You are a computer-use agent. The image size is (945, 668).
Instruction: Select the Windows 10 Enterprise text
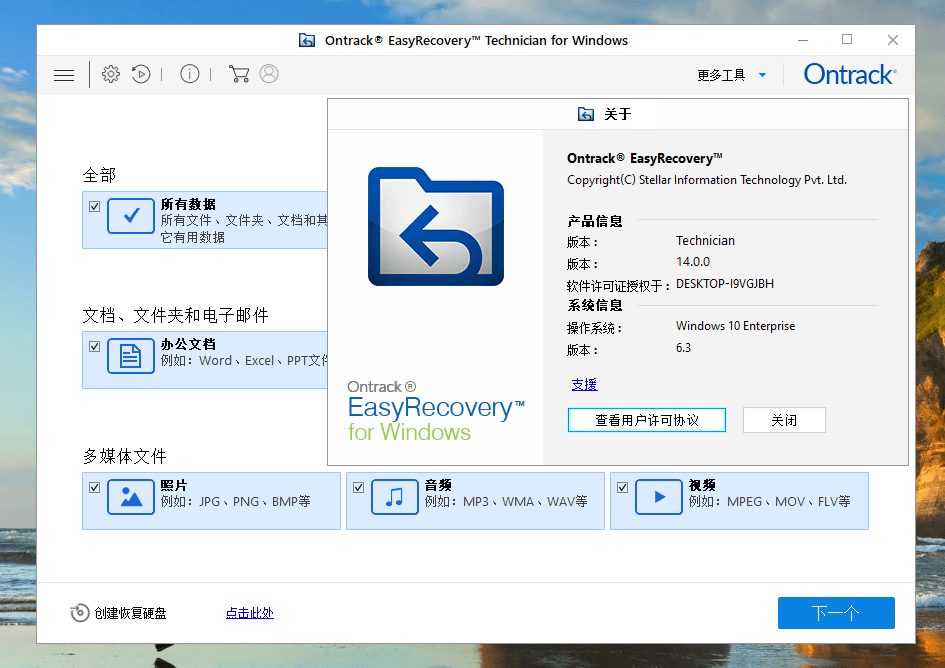735,326
